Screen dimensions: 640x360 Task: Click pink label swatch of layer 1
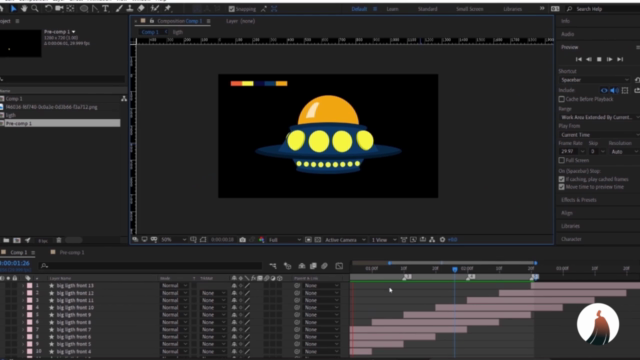(29, 286)
